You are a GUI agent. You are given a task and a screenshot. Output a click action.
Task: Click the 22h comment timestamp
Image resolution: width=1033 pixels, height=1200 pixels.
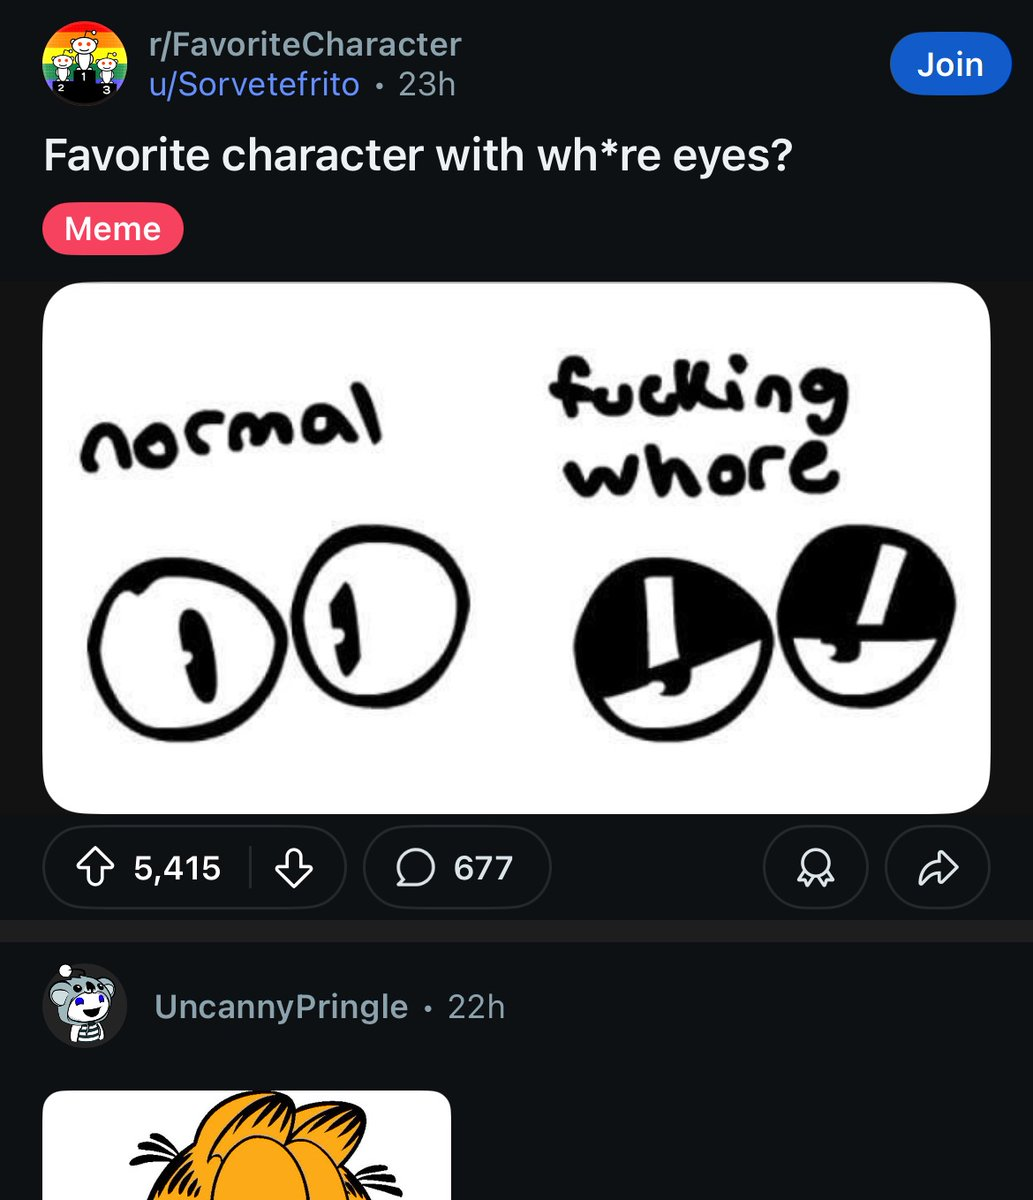(476, 1007)
